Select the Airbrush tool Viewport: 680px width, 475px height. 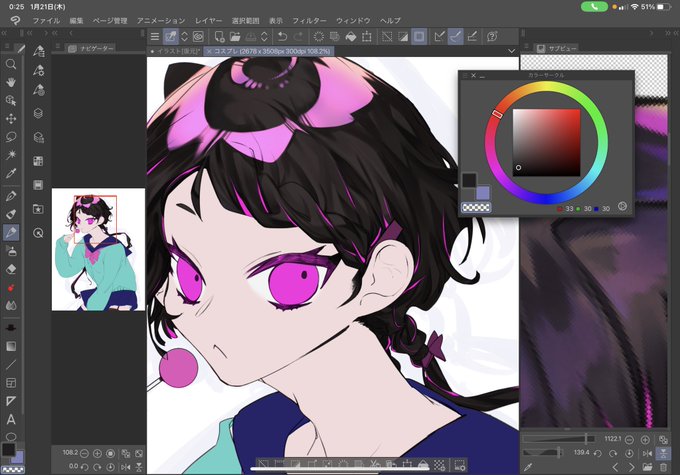click(x=11, y=250)
